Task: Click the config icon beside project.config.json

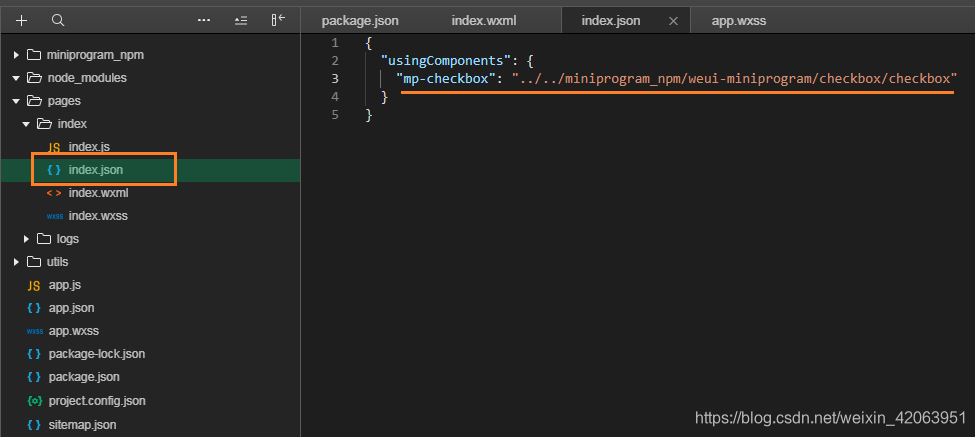Action: (x=34, y=401)
